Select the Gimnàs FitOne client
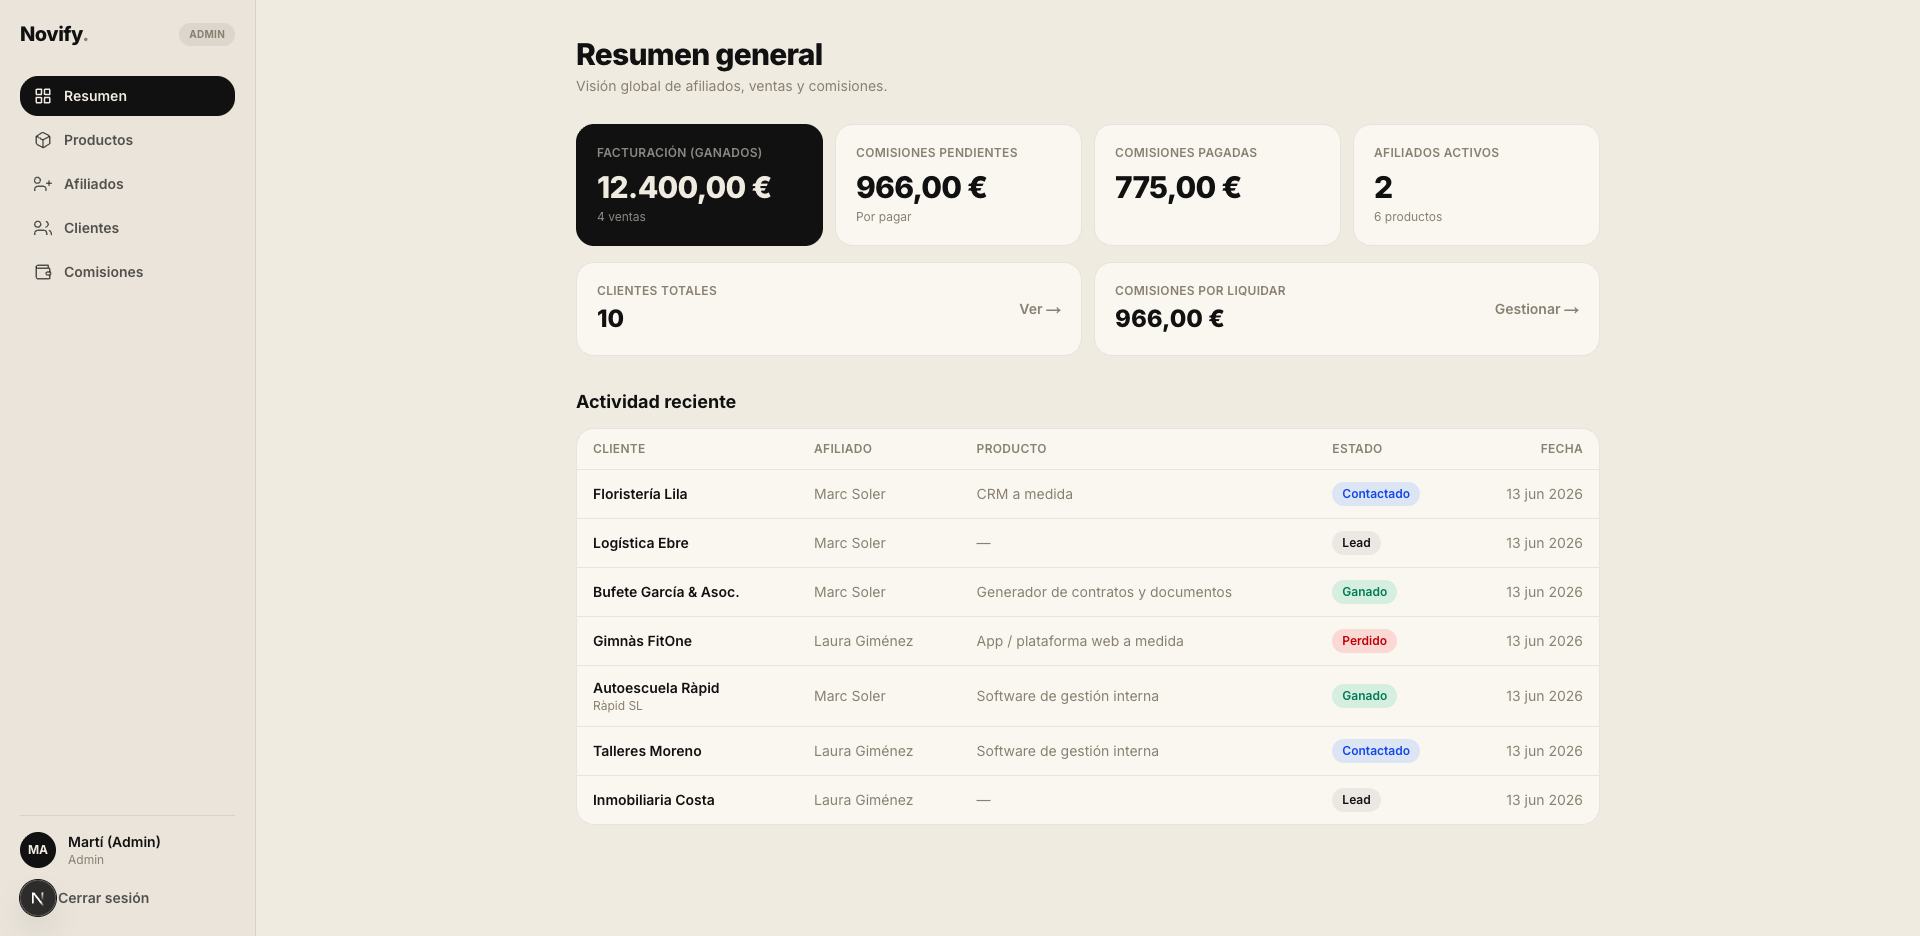The width and height of the screenshot is (1920, 936). [x=642, y=641]
